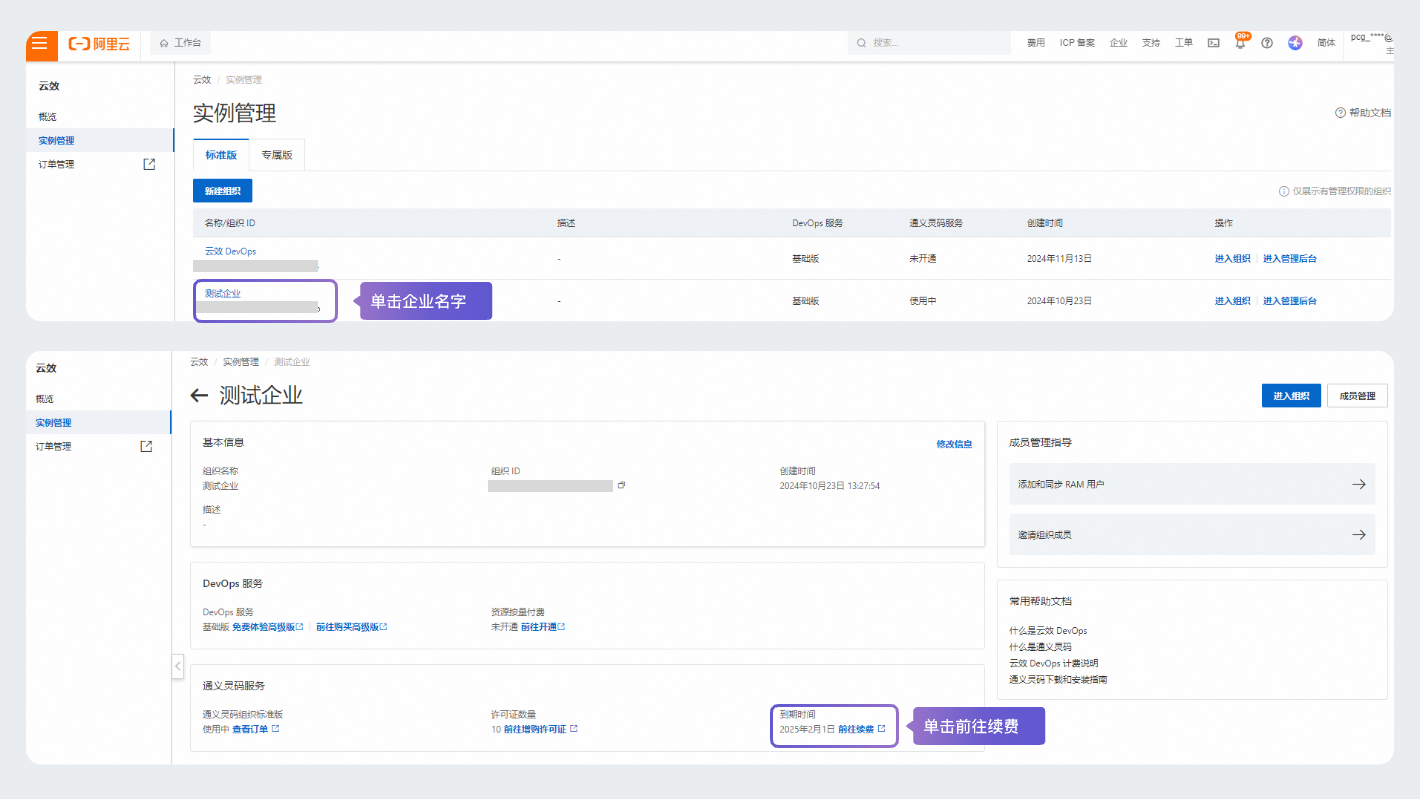Switch language via 简体
This screenshot has height=799, width=1420.
click(1326, 44)
